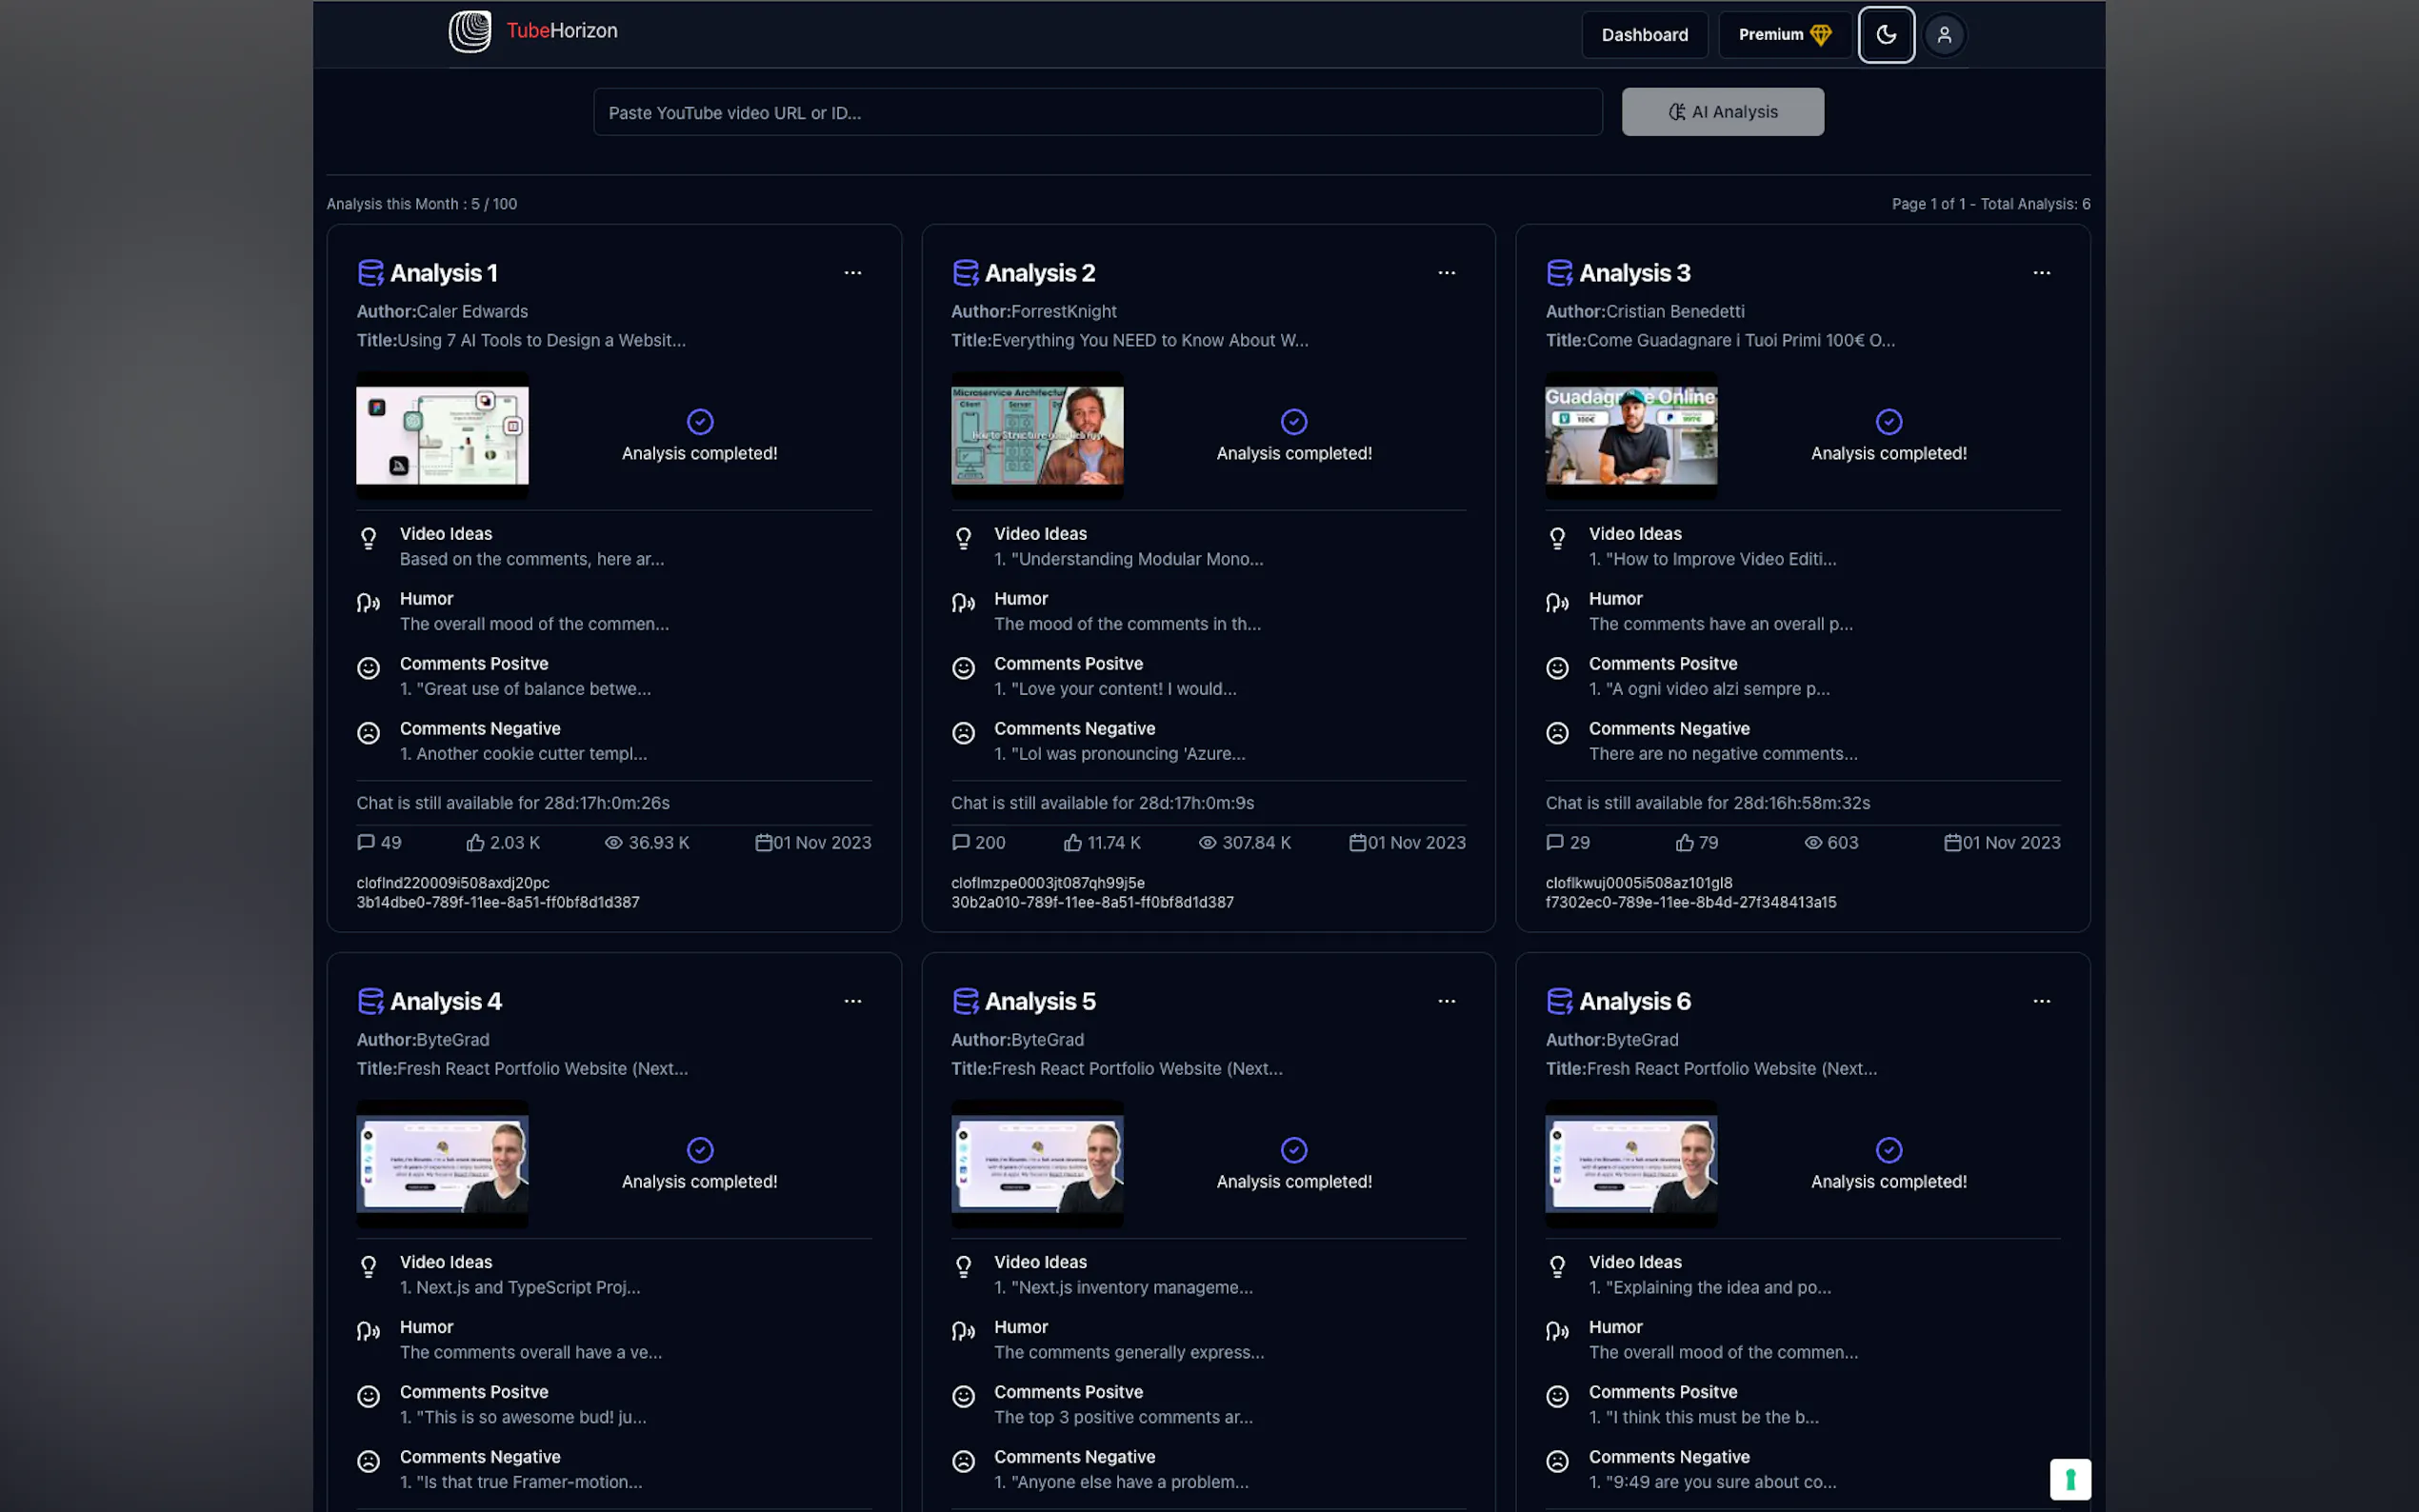Click the Video Ideas lightbulb icon in Analysis 2
This screenshot has height=1512, width=2419.
tap(963, 539)
